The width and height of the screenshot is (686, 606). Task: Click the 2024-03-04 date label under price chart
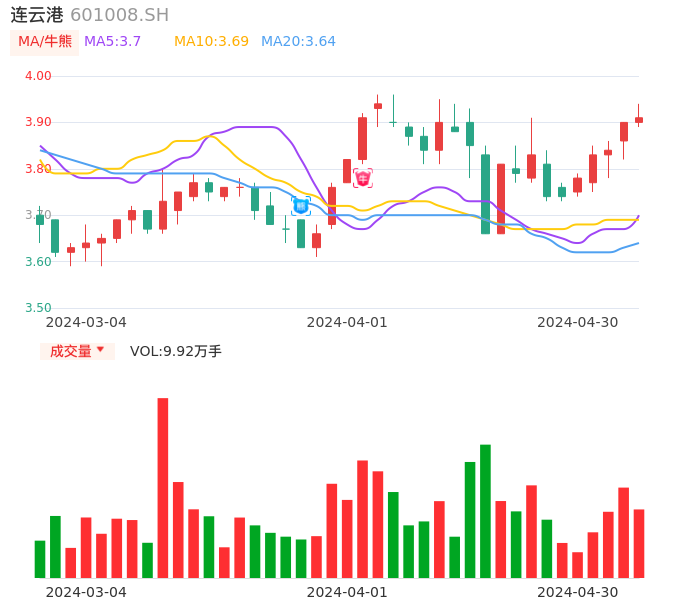tap(86, 321)
